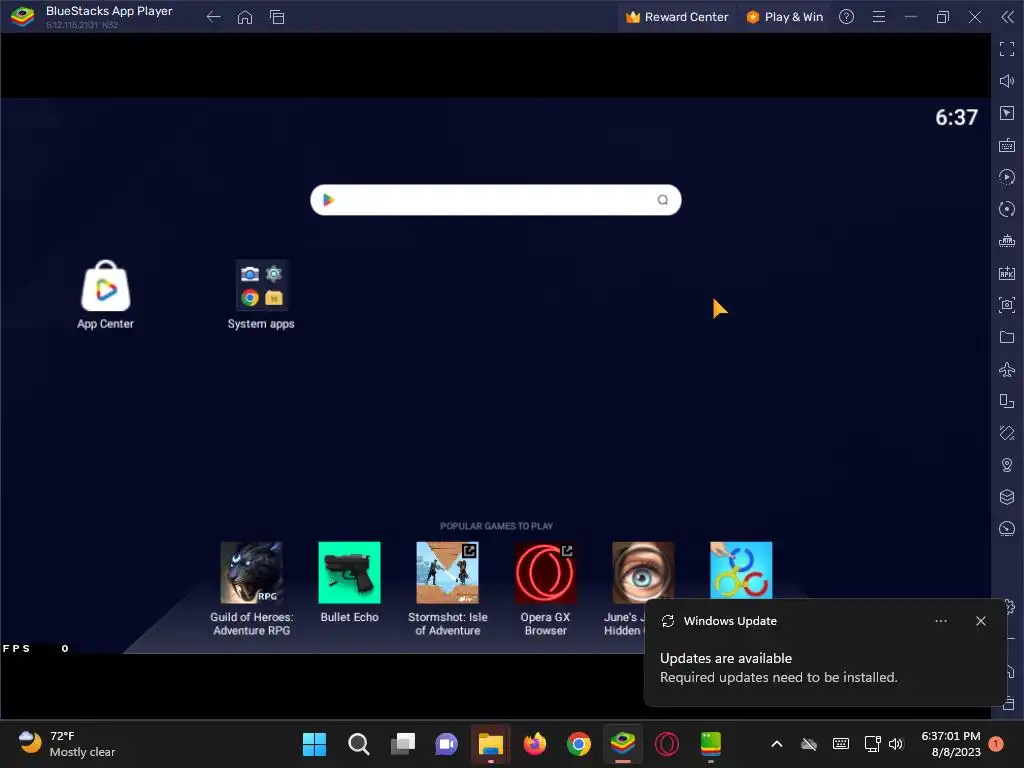Open Windows Update notification options ellipsis
This screenshot has height=768, width=1024.
(x=941, y=621)
